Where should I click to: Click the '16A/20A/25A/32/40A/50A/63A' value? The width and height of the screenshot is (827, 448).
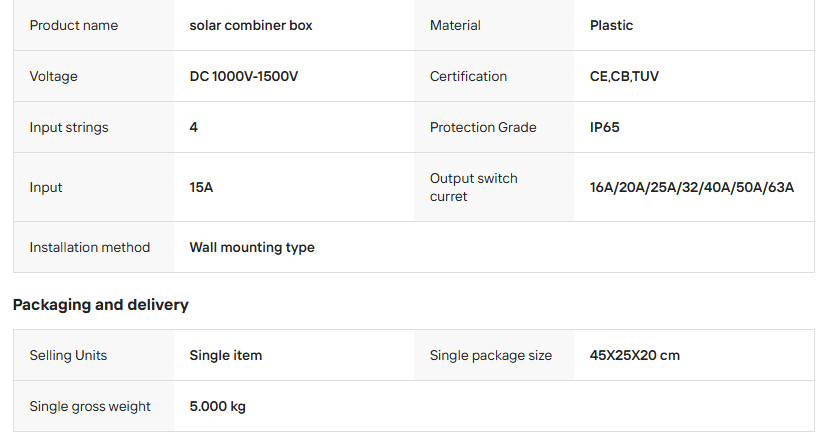692,187
